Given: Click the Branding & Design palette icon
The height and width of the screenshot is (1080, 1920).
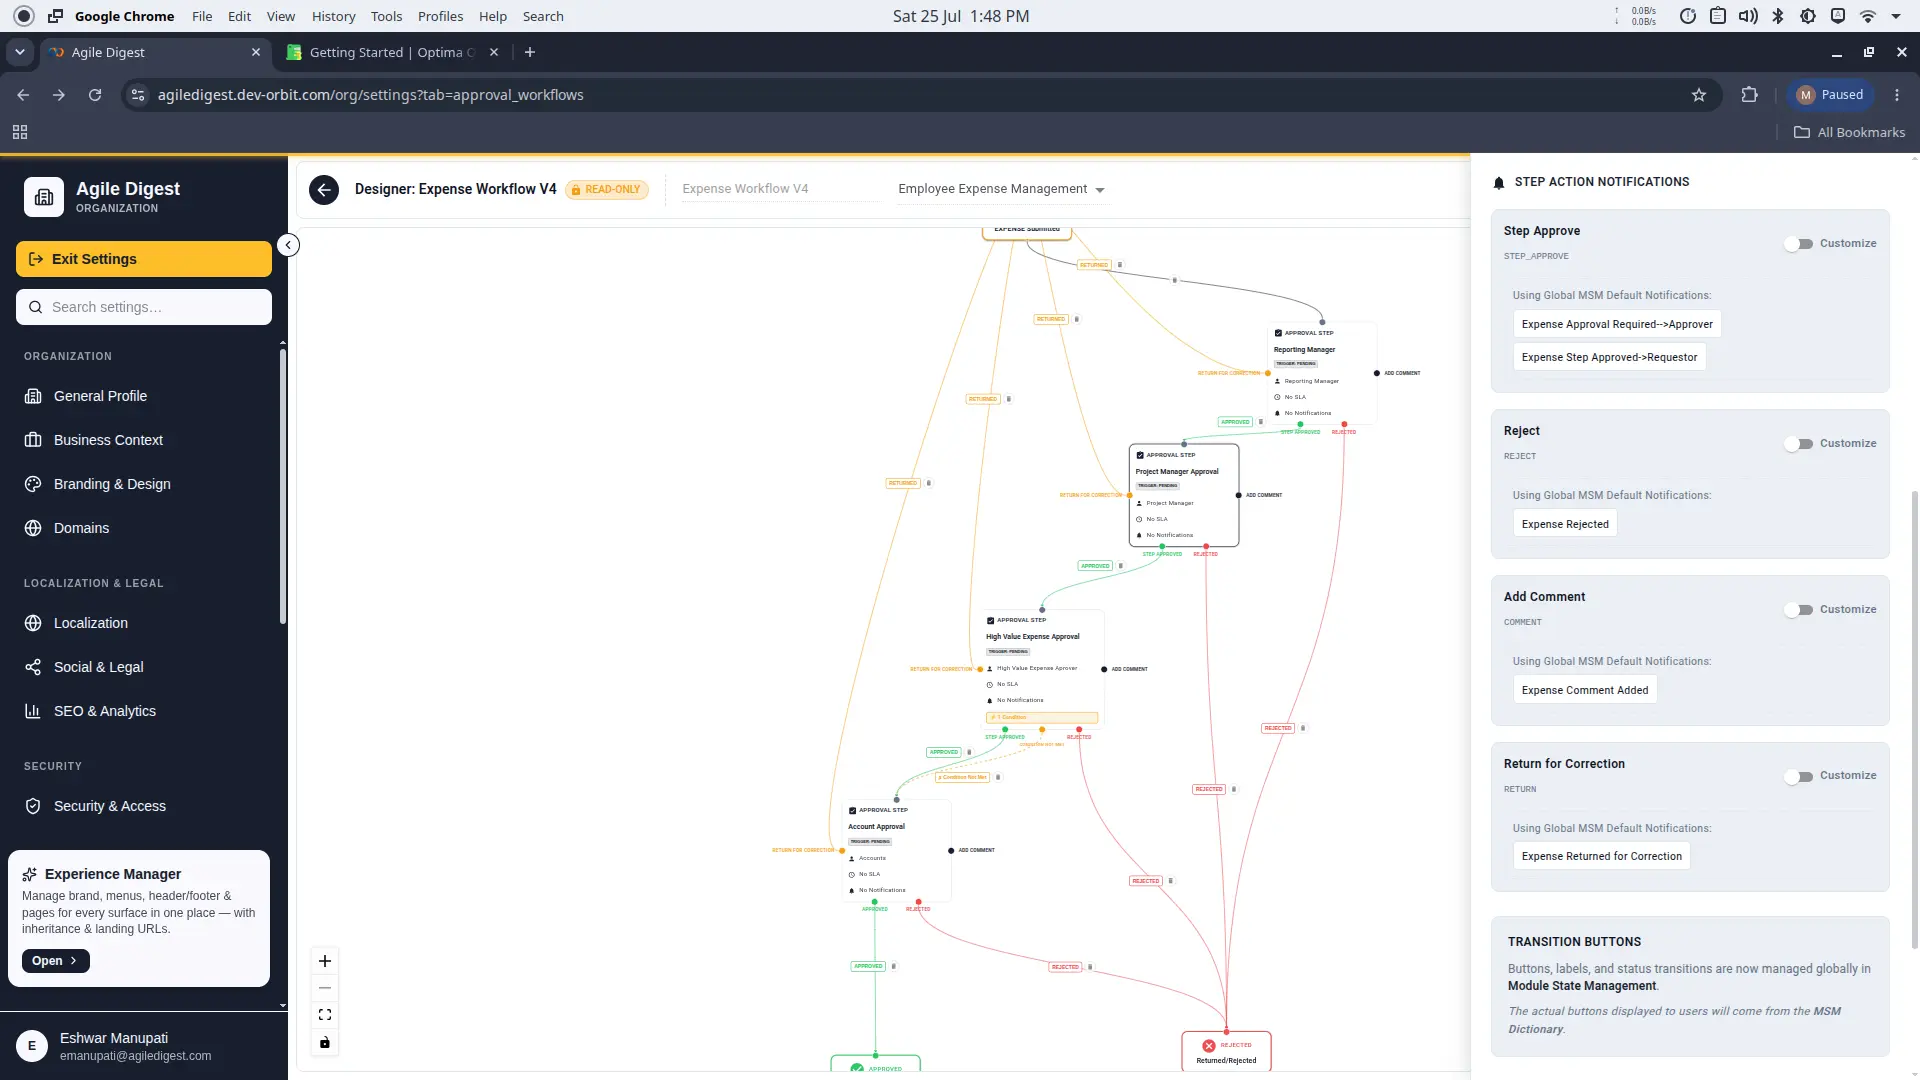Looking at the screenshot, I should coord(33,484).
